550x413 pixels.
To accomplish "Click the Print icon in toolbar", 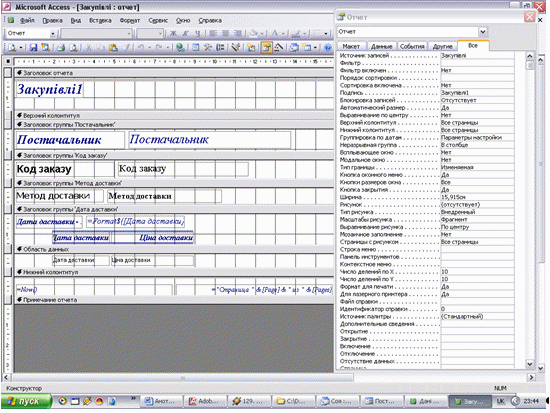I will [61, 47].
